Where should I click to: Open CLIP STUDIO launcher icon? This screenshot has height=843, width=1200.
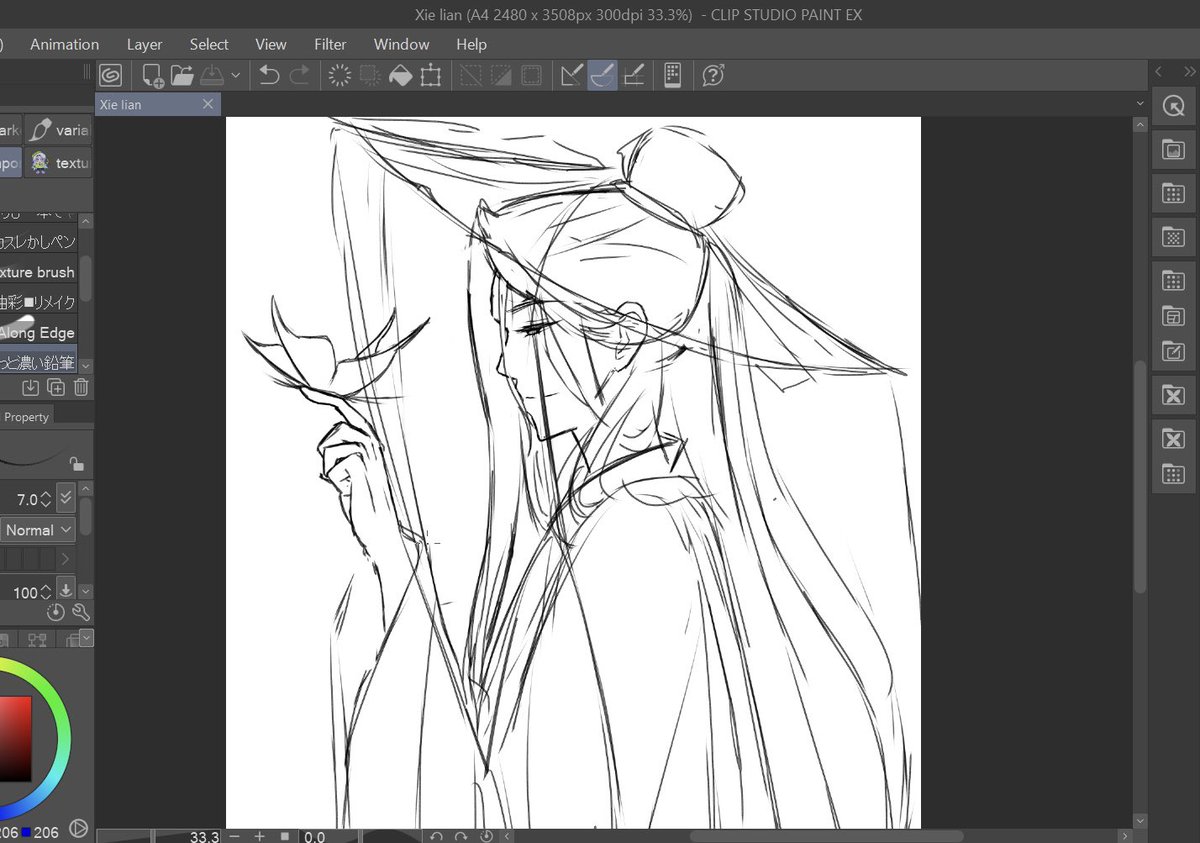pyautogui.click(x=111, y=75)
